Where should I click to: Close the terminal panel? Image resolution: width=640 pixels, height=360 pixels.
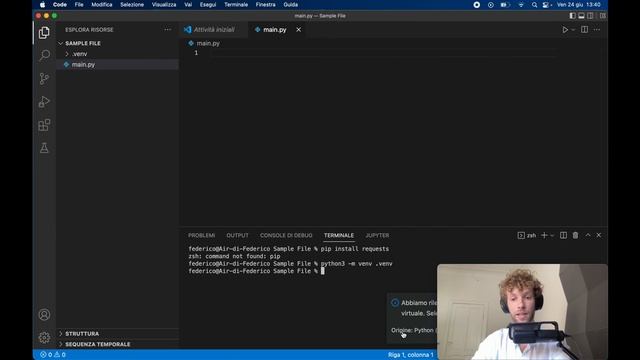[599, 236]
